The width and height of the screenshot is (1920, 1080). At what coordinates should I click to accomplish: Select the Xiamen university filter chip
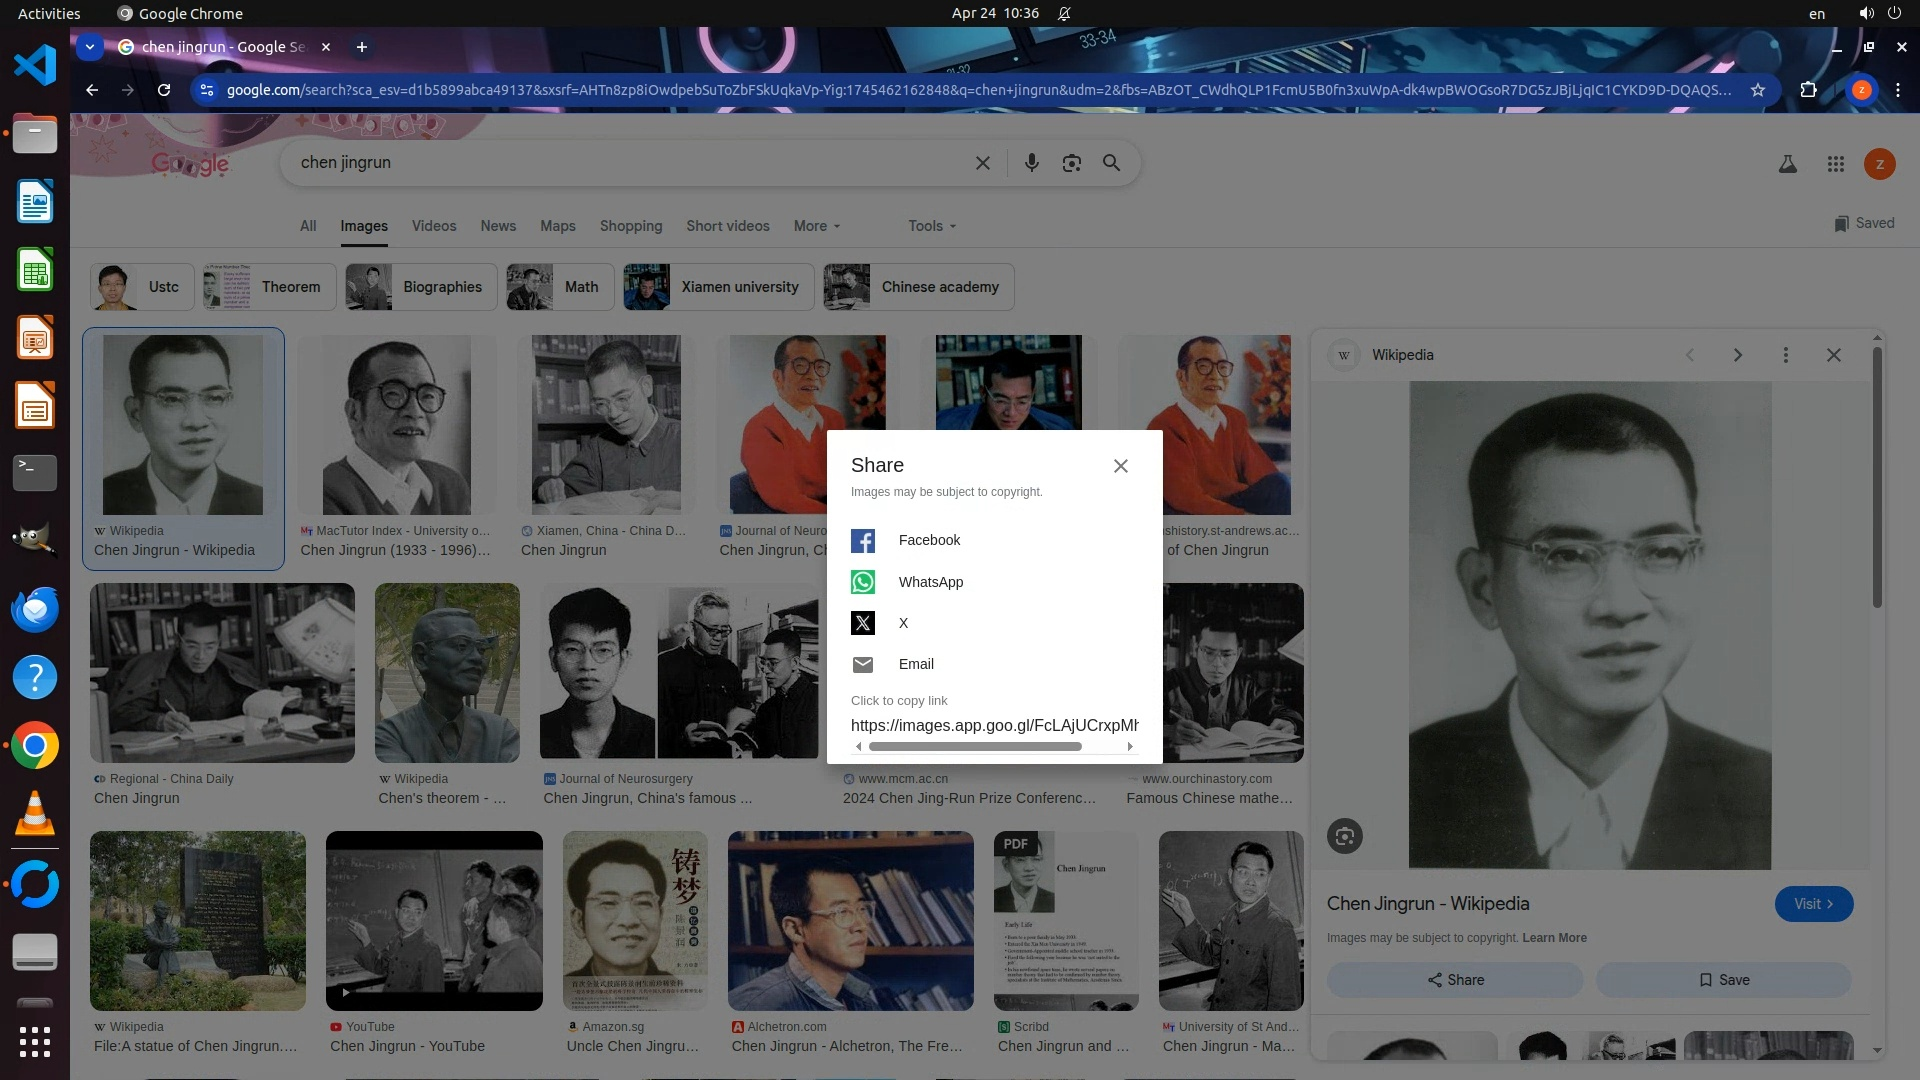click(718, 287)
